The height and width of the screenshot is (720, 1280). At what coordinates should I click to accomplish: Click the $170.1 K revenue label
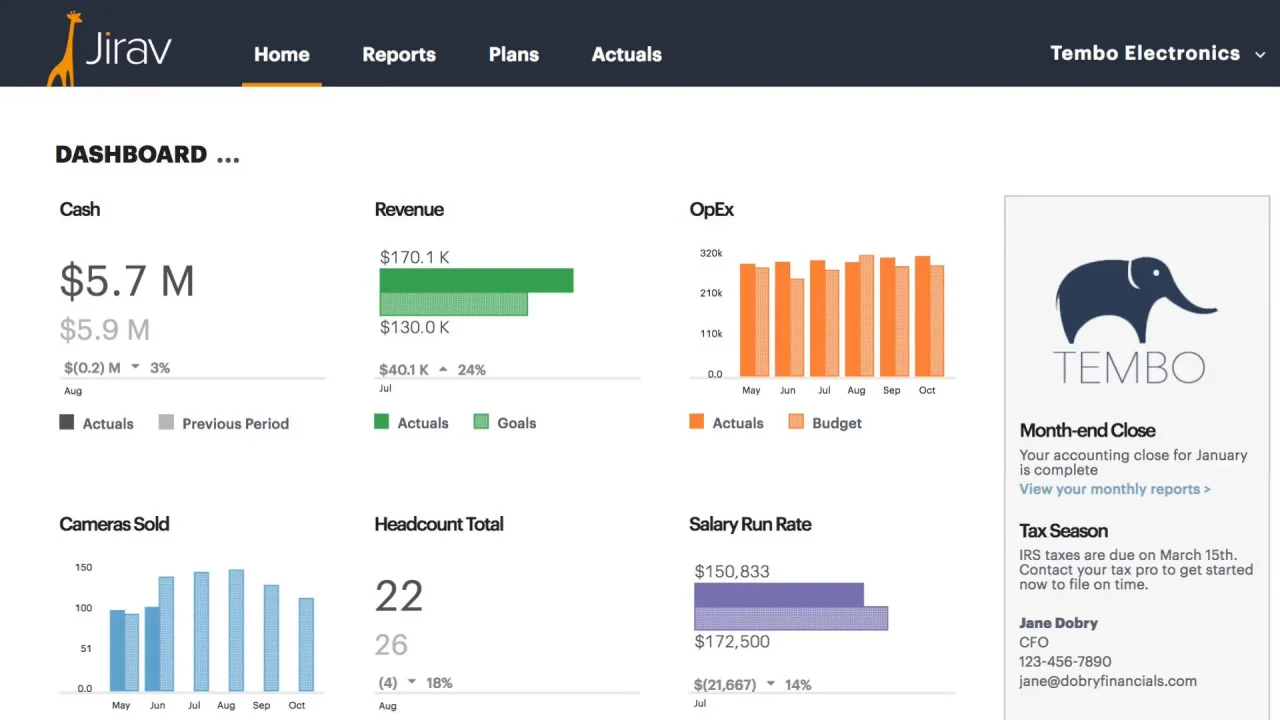click(x=414, y=257)
